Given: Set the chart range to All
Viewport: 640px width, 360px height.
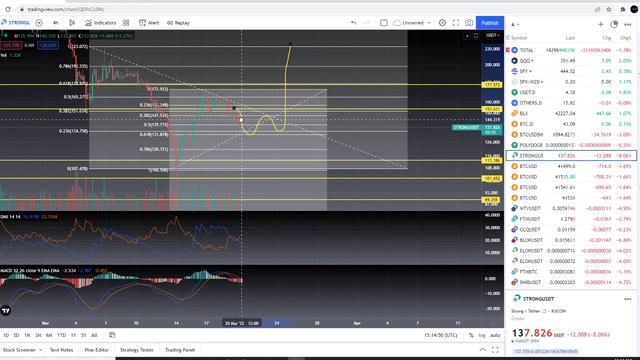Looking at the screenshot, I should click(94, 335).
